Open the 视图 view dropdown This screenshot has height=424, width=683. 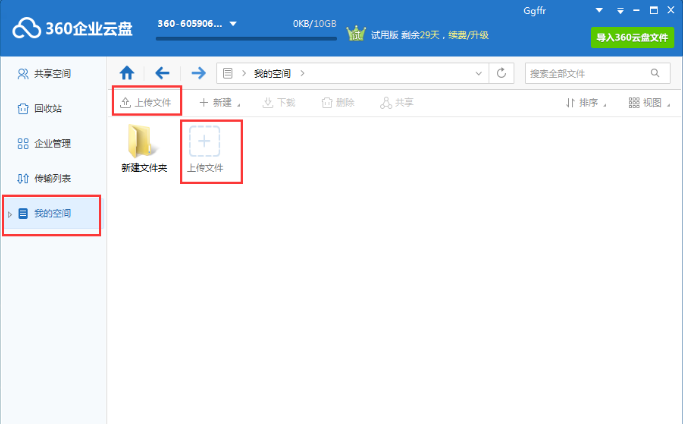tap(649, 103)
